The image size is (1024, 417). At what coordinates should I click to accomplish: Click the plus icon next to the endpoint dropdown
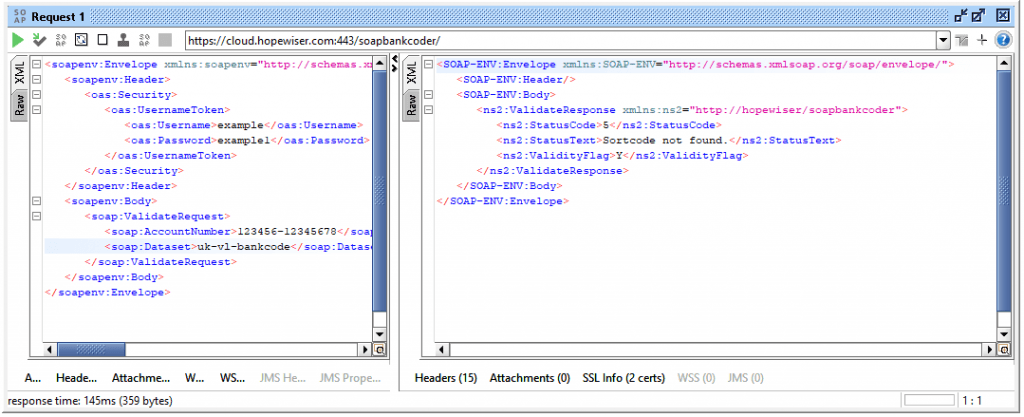click(x=983, y=40)
